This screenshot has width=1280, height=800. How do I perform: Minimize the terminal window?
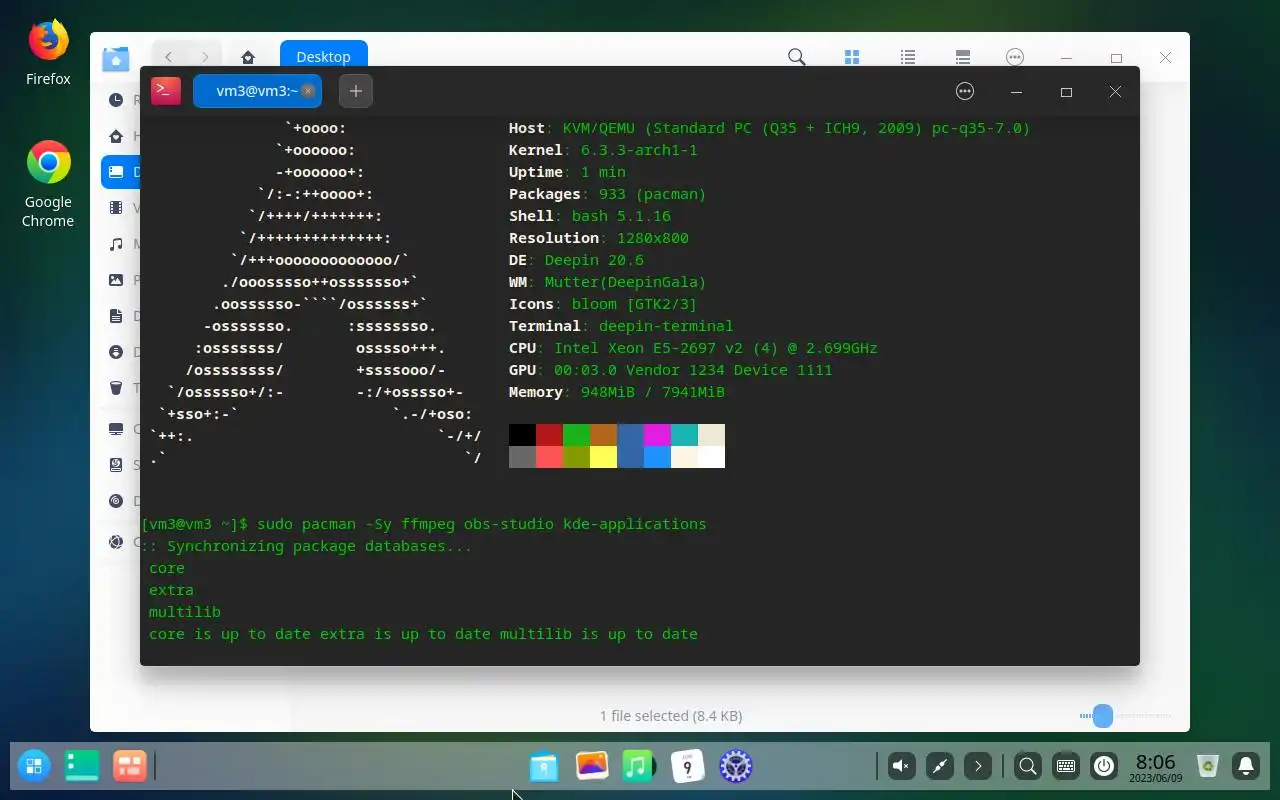[x=1016, y=91]
